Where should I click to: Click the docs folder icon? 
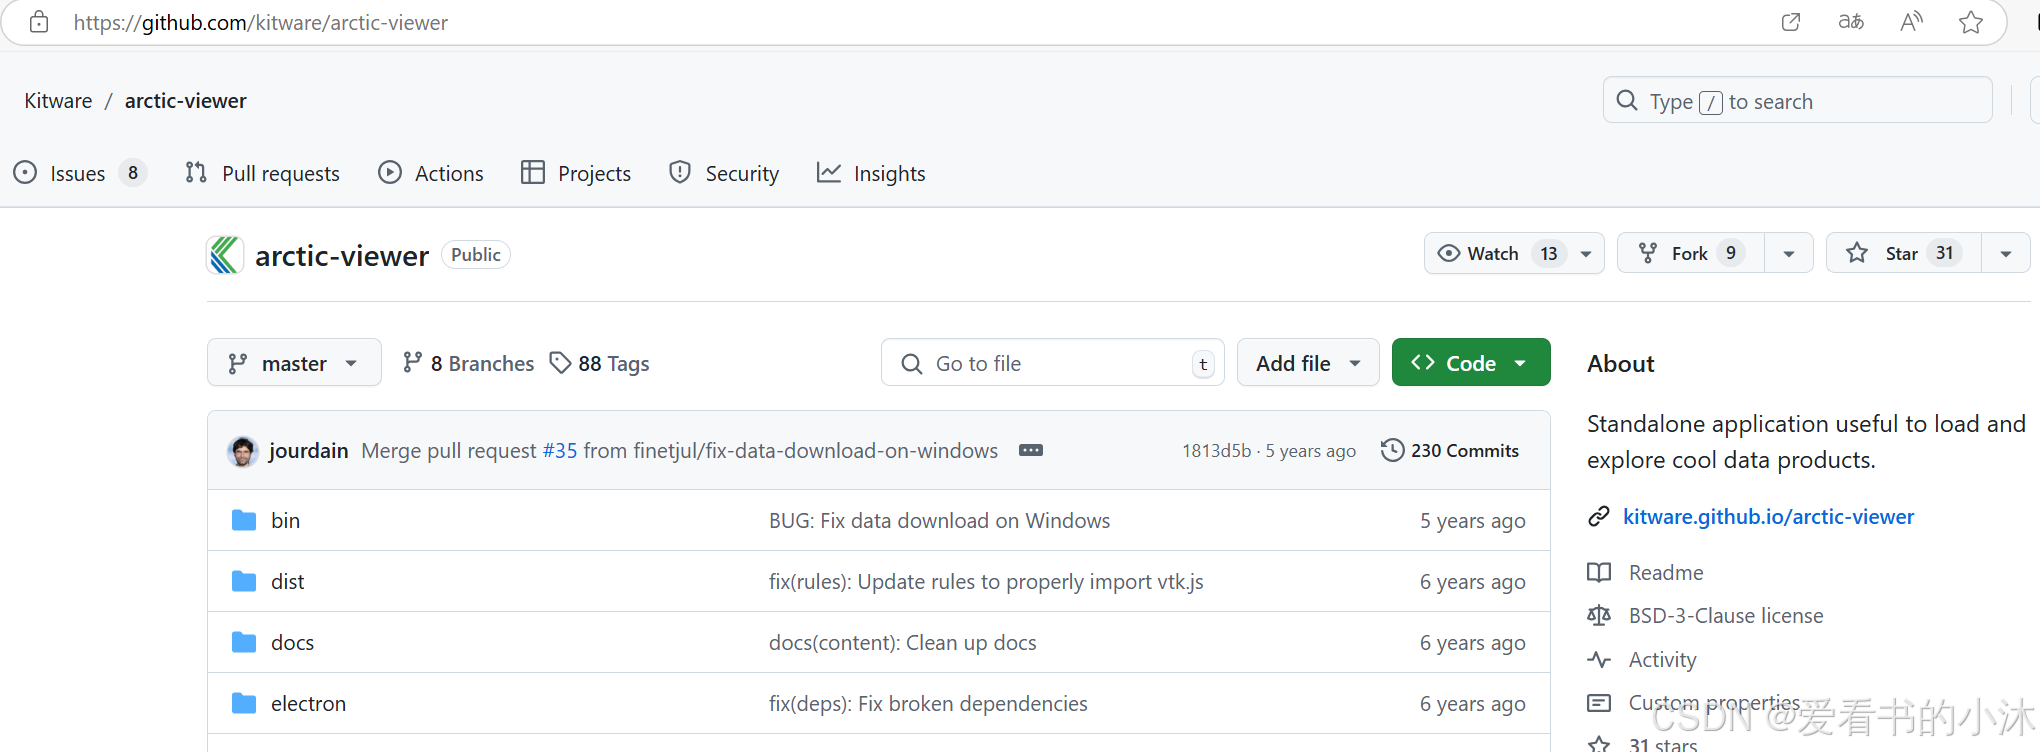[244, 642]
